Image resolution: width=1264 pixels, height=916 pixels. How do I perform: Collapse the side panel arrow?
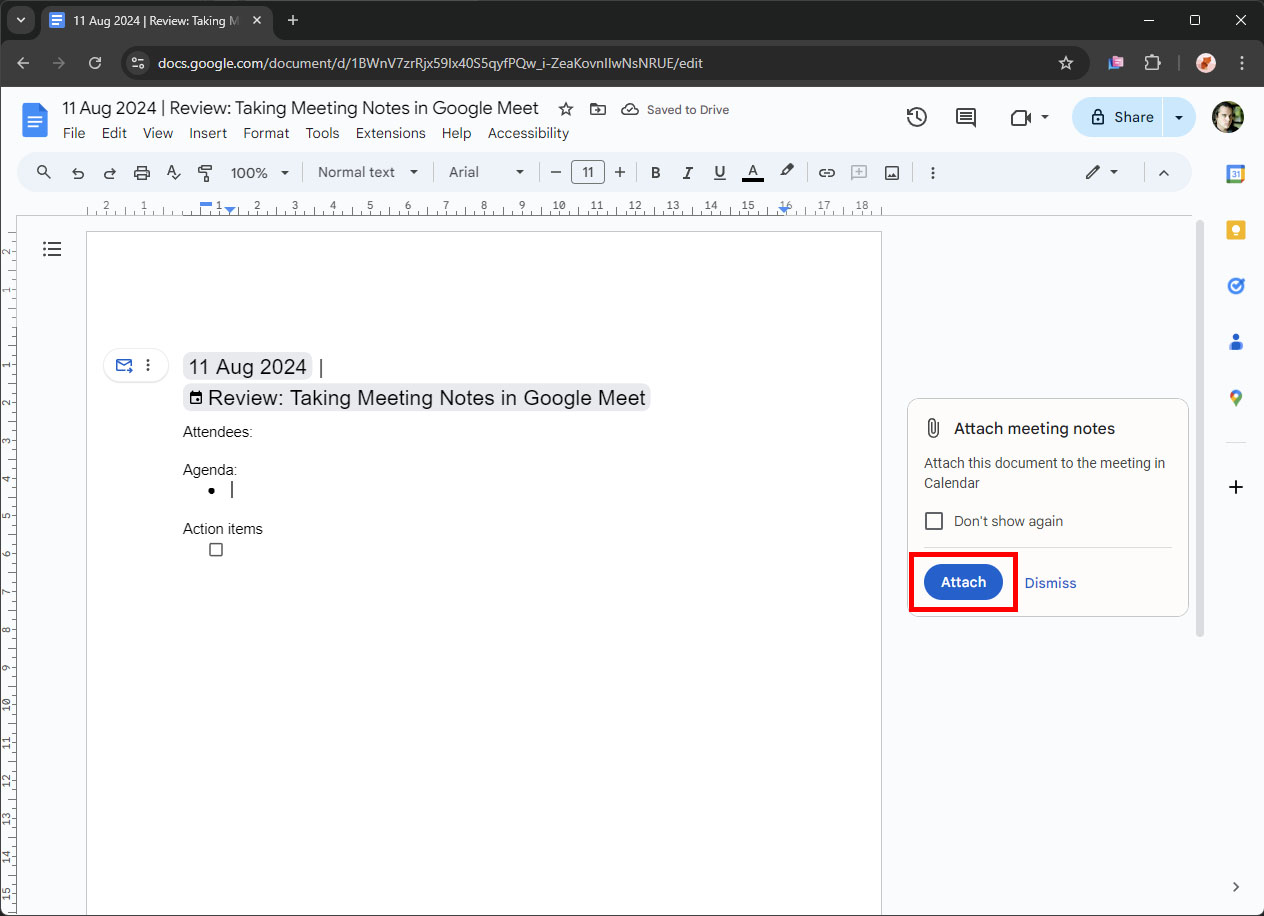click(x=1236, y=887)
